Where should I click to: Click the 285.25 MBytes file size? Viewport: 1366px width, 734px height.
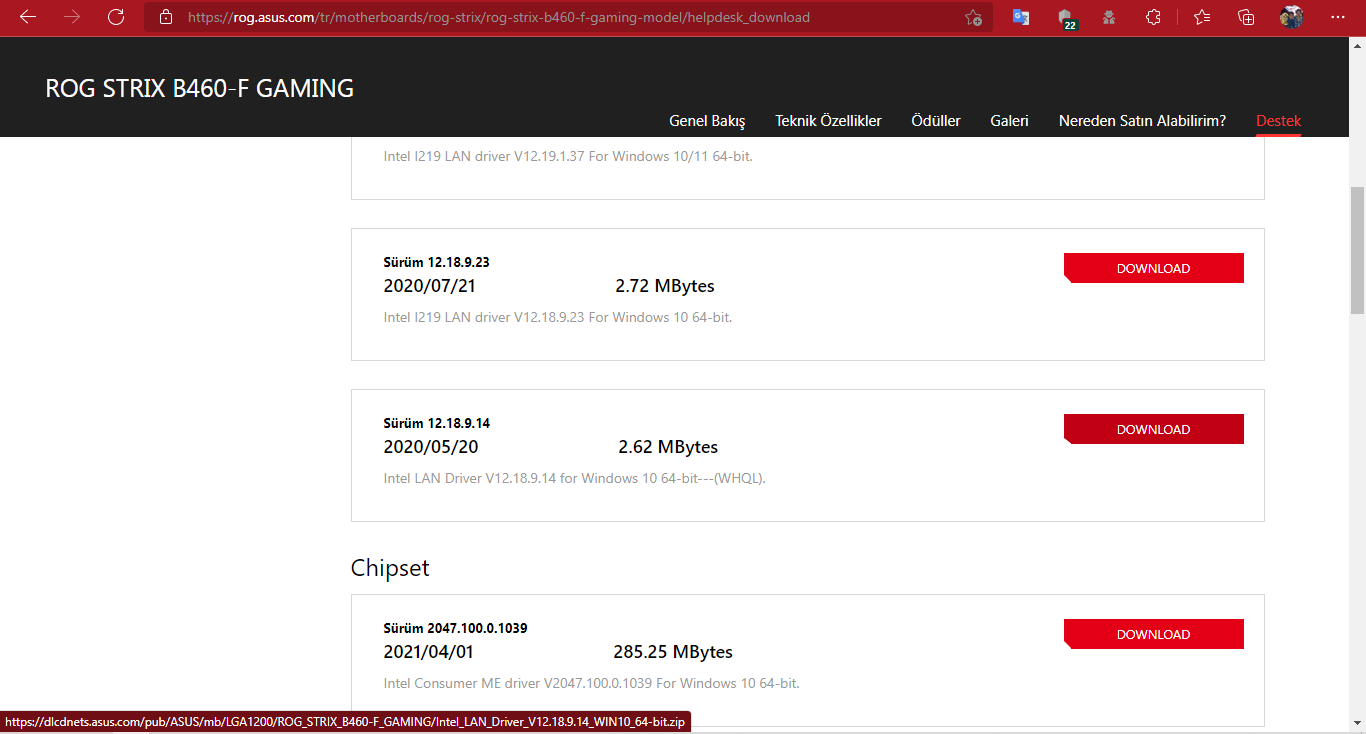(673, 652)
